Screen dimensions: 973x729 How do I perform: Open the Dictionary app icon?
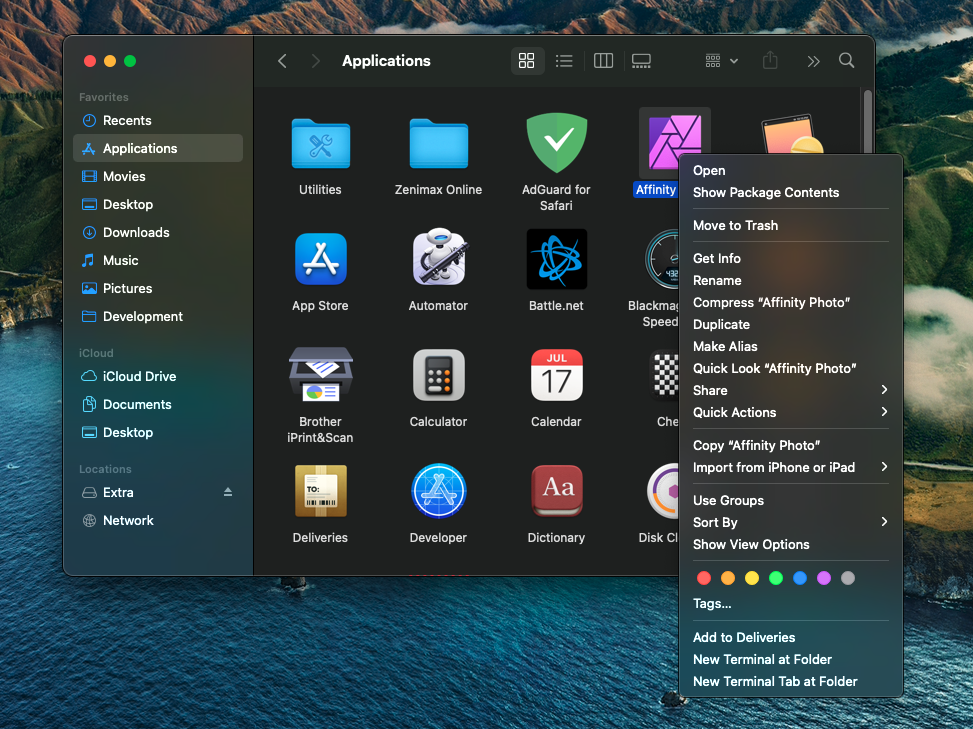pyautogui.click(x=556, y=492)
